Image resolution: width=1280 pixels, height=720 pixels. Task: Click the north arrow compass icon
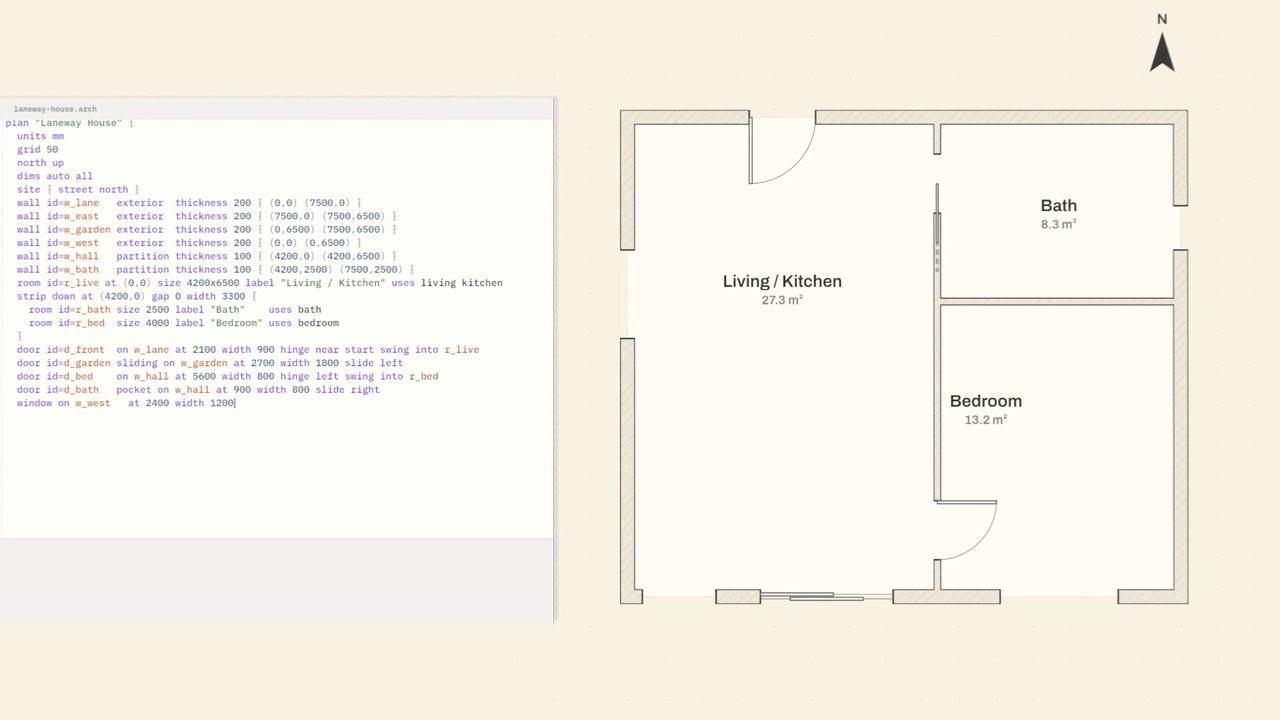pos(1162,44)
